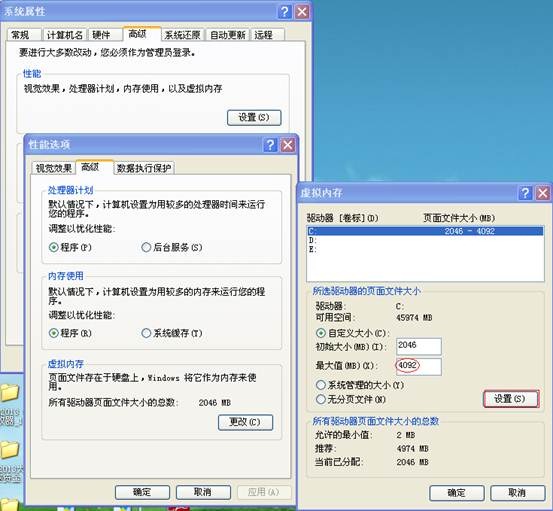Open the 远程 tab
This screenshot has height=511, width=553.
267,35
